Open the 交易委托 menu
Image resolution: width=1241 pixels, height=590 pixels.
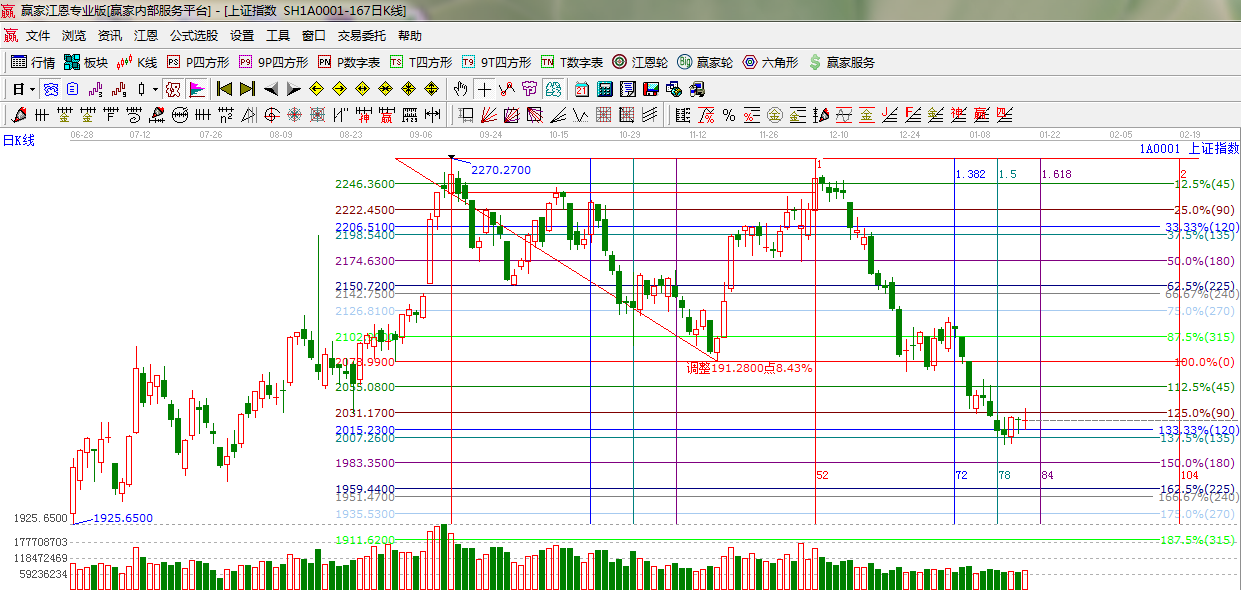coord(361,35)
